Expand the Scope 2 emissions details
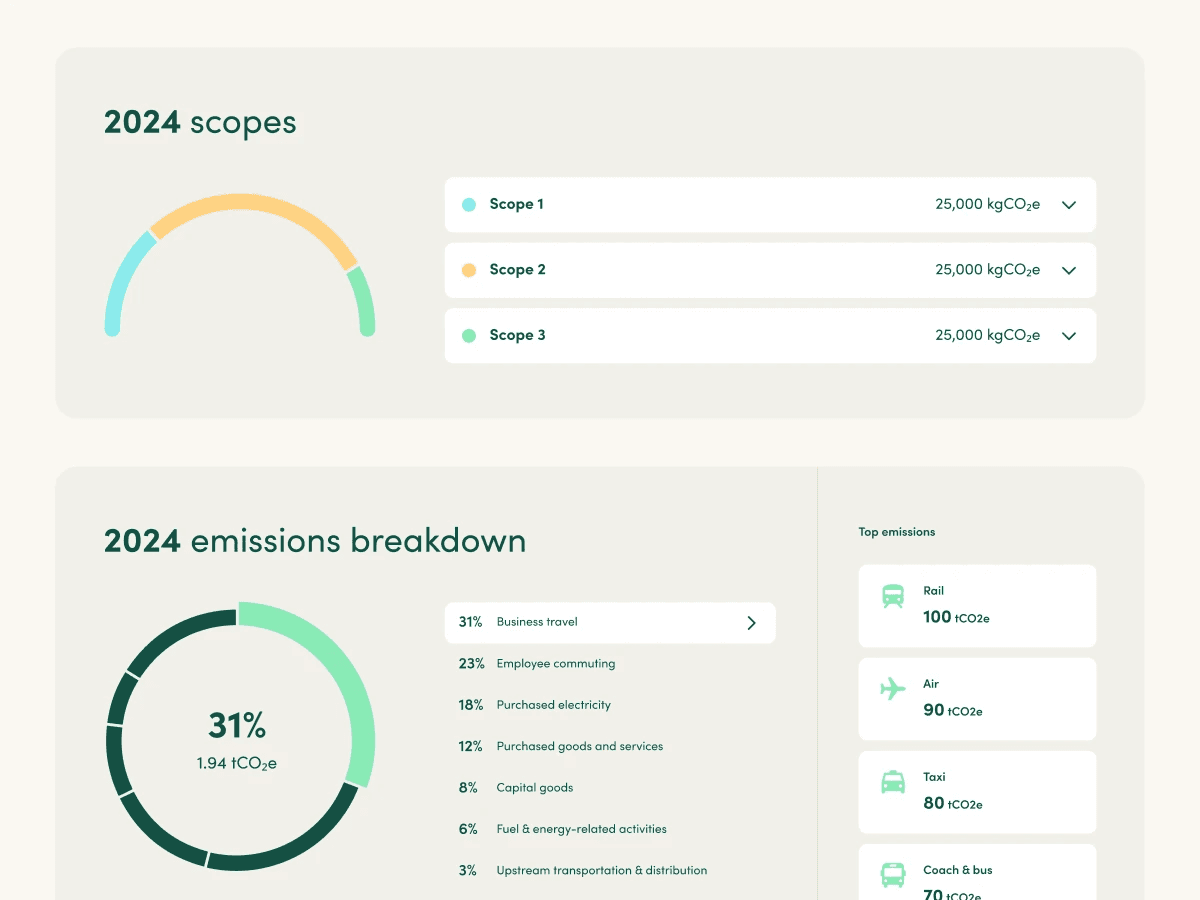Screen dimensions: 1200x900 pyautogui.click(x=1068, y=270)
